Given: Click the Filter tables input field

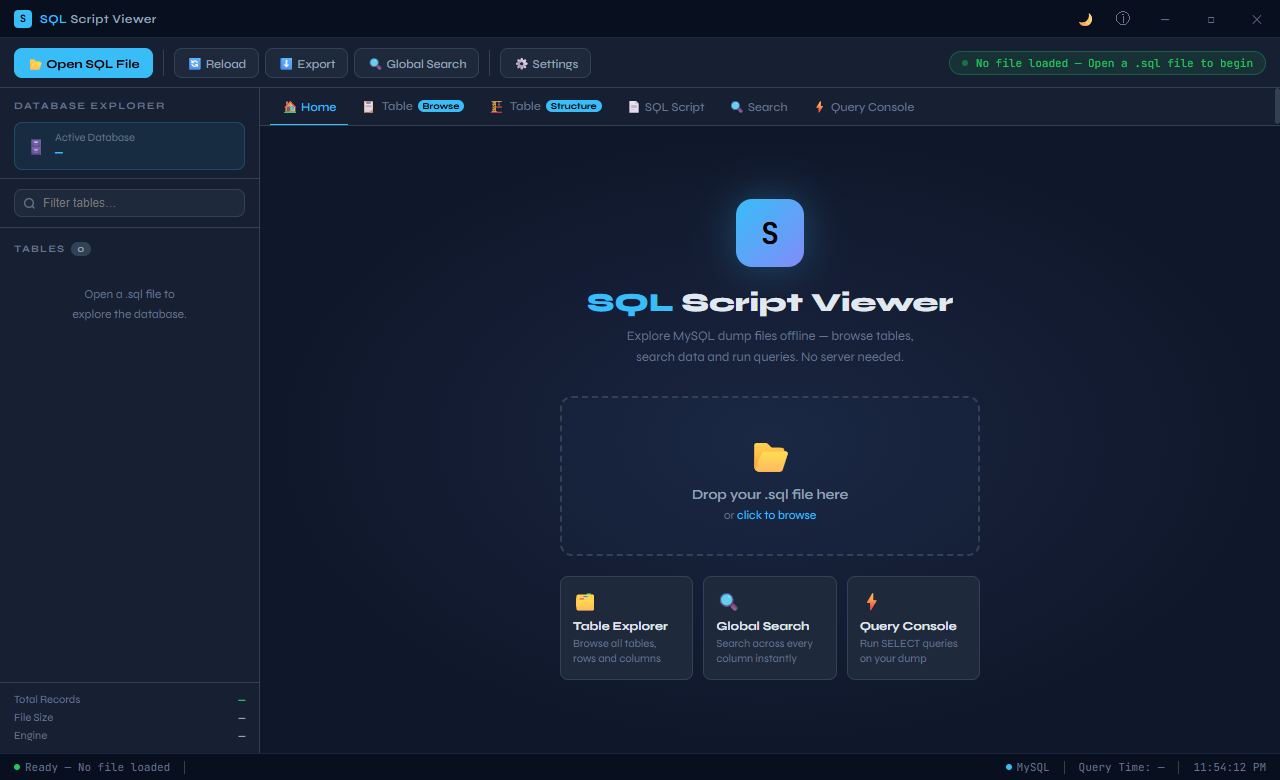Looking at the screenshot, I should tap(129, 203).
